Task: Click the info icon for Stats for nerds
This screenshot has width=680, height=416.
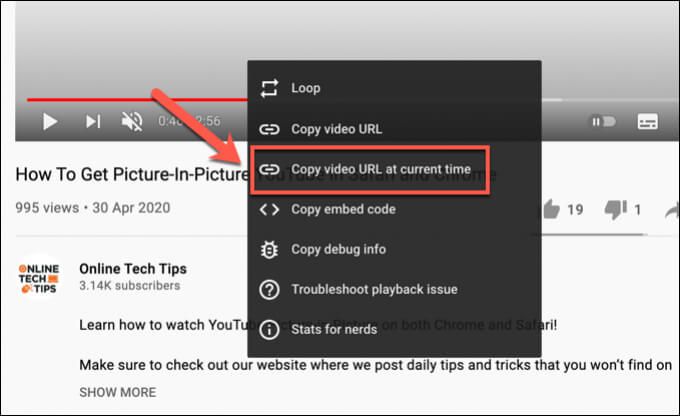Action: 269,330
